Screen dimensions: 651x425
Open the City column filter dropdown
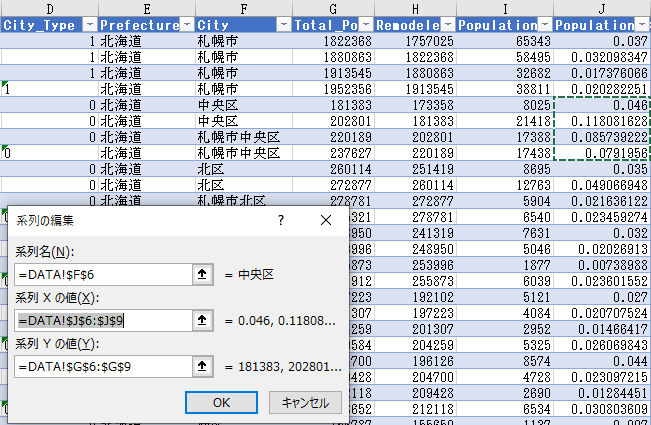pos(283,24)
